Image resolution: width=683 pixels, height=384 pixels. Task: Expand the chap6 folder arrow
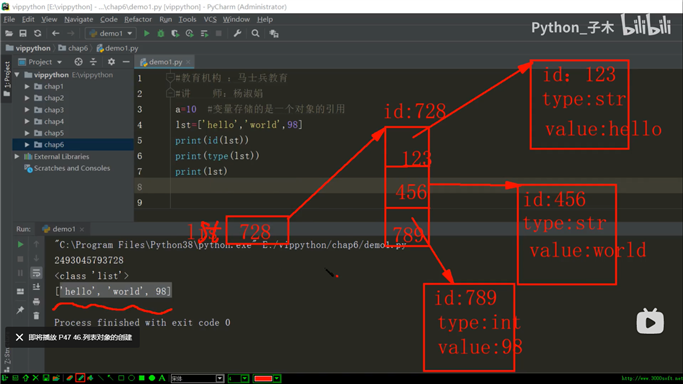(27, 145)
